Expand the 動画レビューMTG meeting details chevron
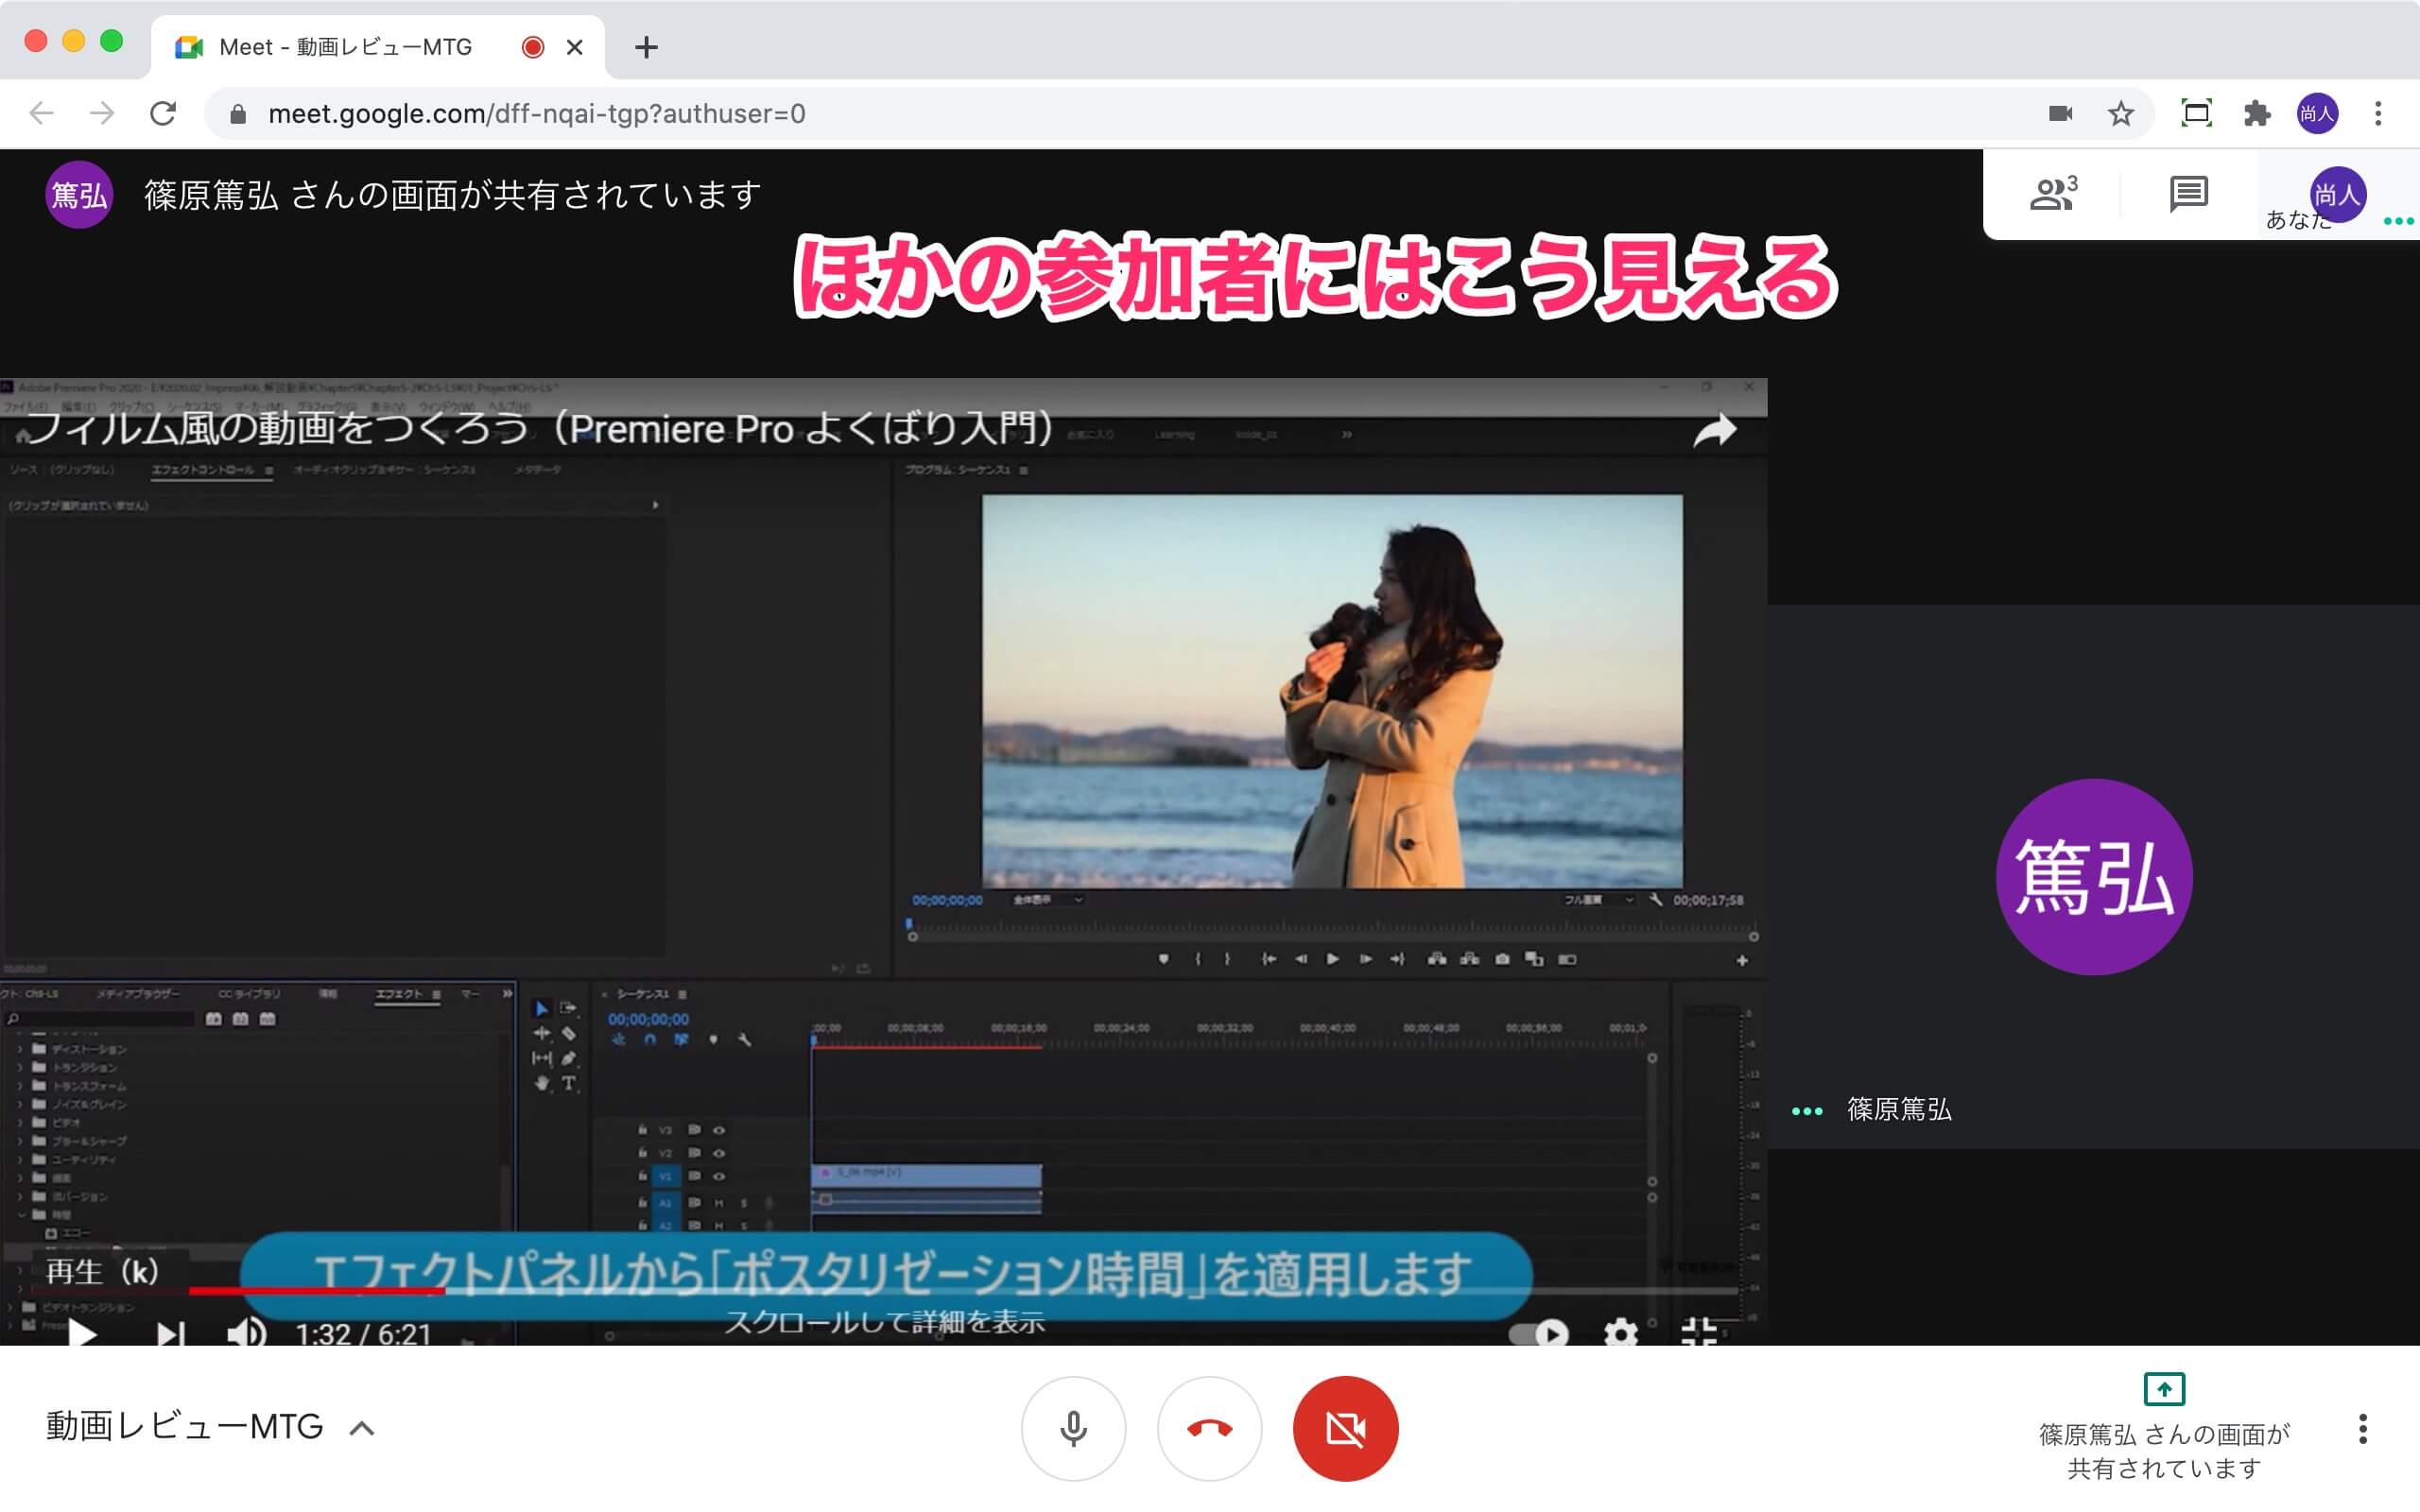The height and width of the screenshot is (1512, 2420). 362,1428
